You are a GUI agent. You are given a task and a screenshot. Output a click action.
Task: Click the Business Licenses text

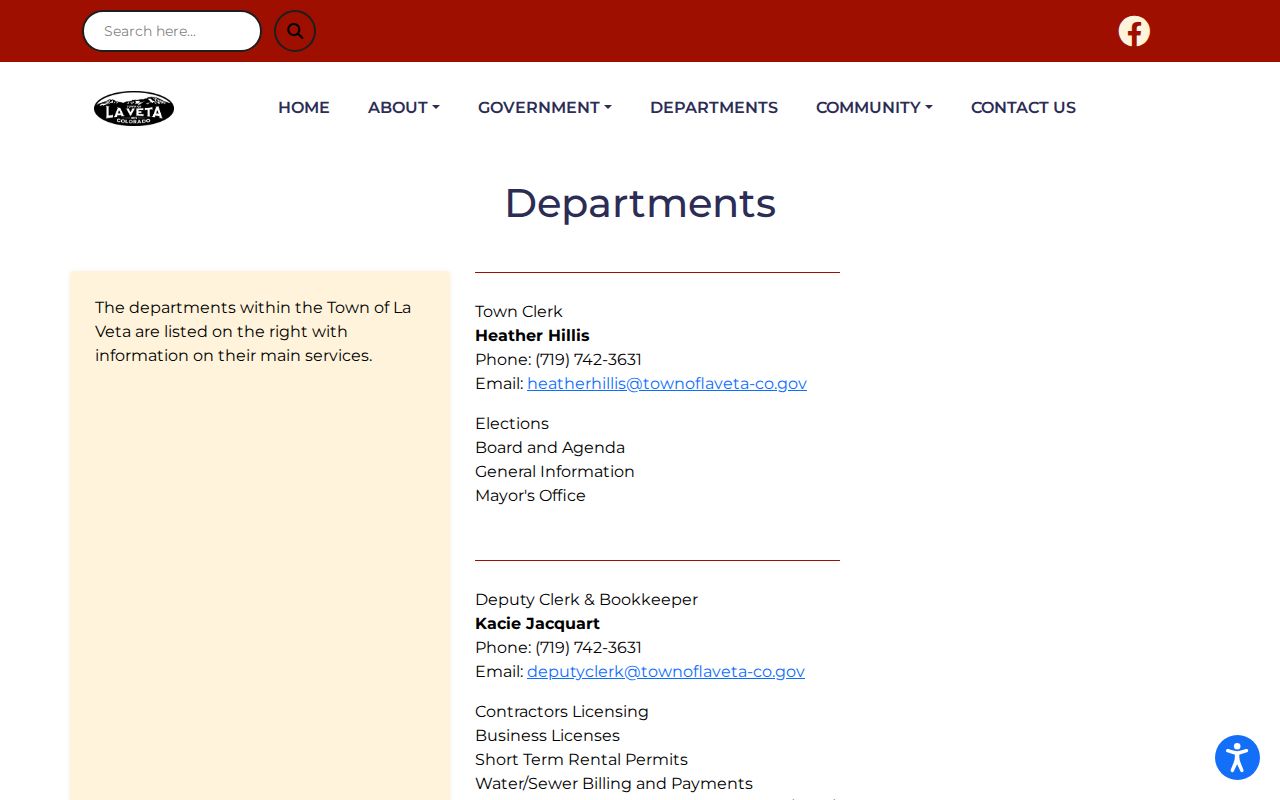point(547,735)
